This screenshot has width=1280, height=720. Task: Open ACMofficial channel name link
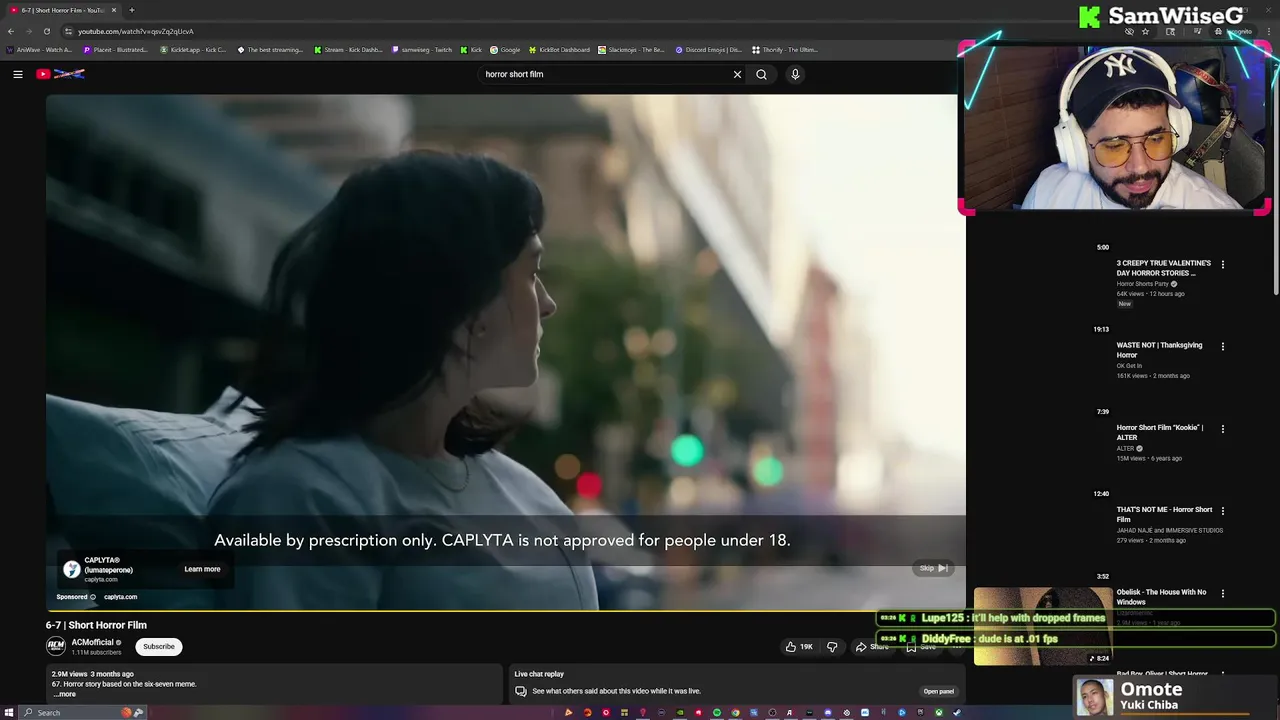click(x=92, y=642)
